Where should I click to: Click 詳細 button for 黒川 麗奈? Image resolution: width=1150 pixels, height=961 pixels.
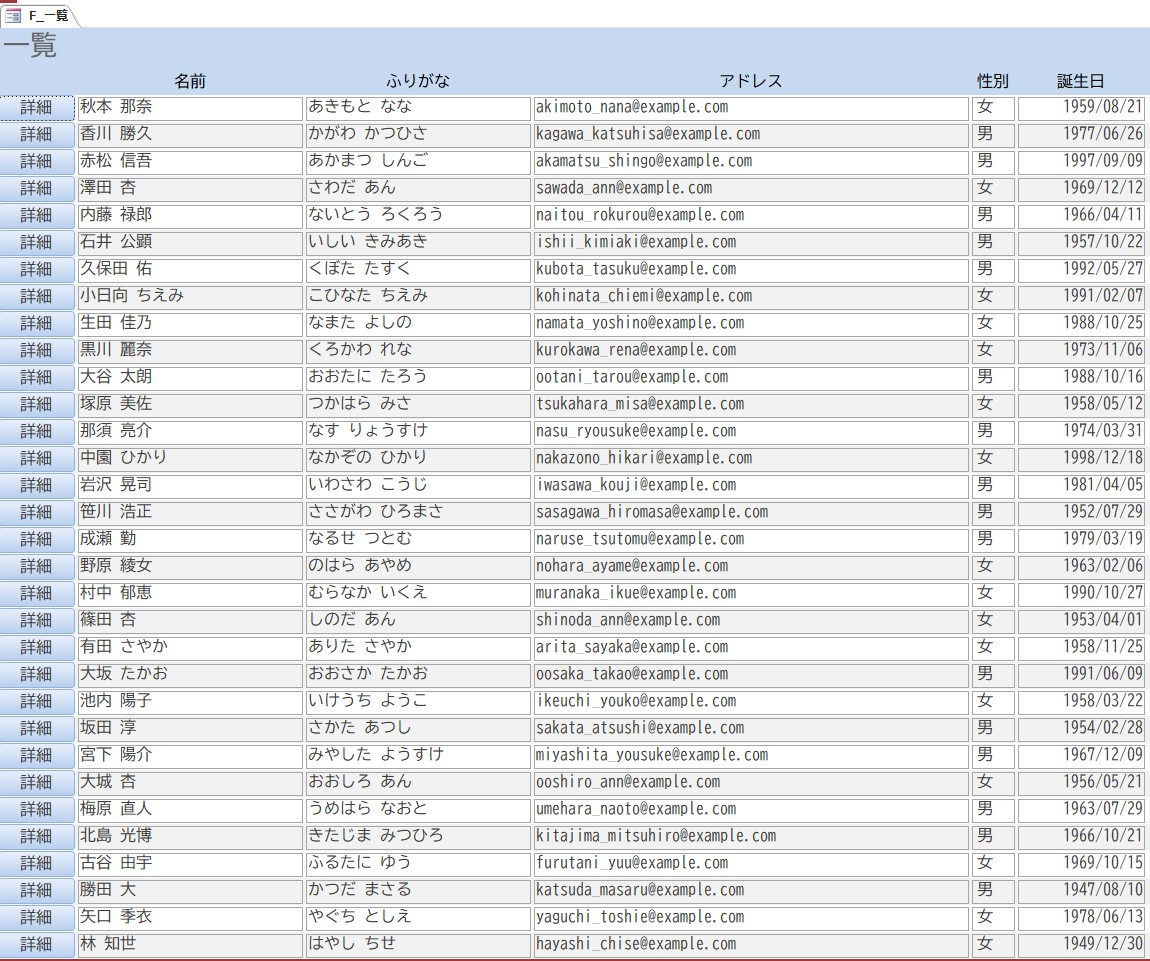pos(37,351)
